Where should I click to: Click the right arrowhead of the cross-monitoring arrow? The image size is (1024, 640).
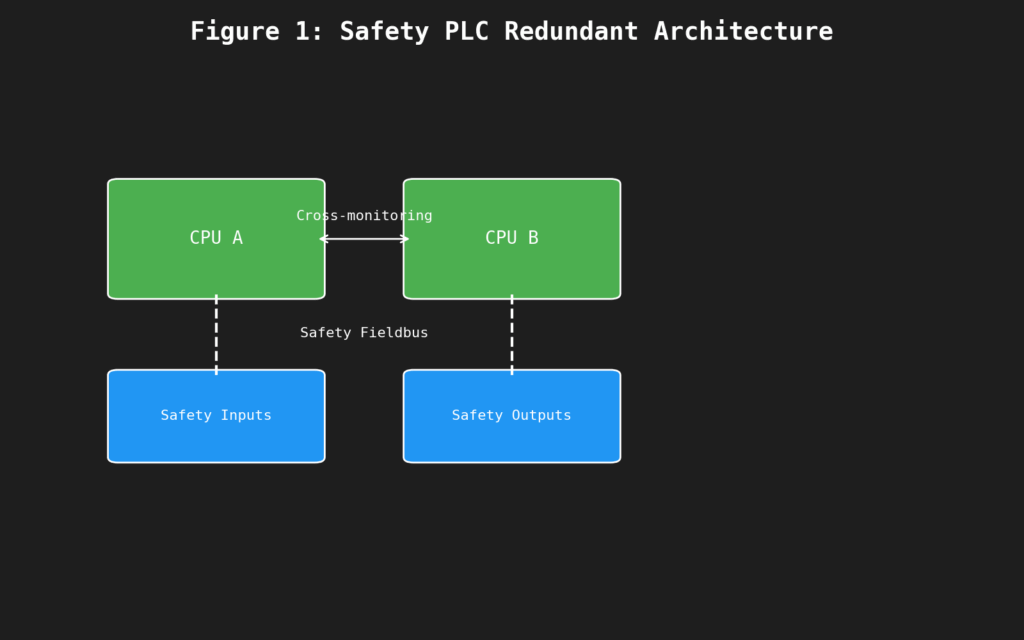pyautogui.click(x=405, y=238)
